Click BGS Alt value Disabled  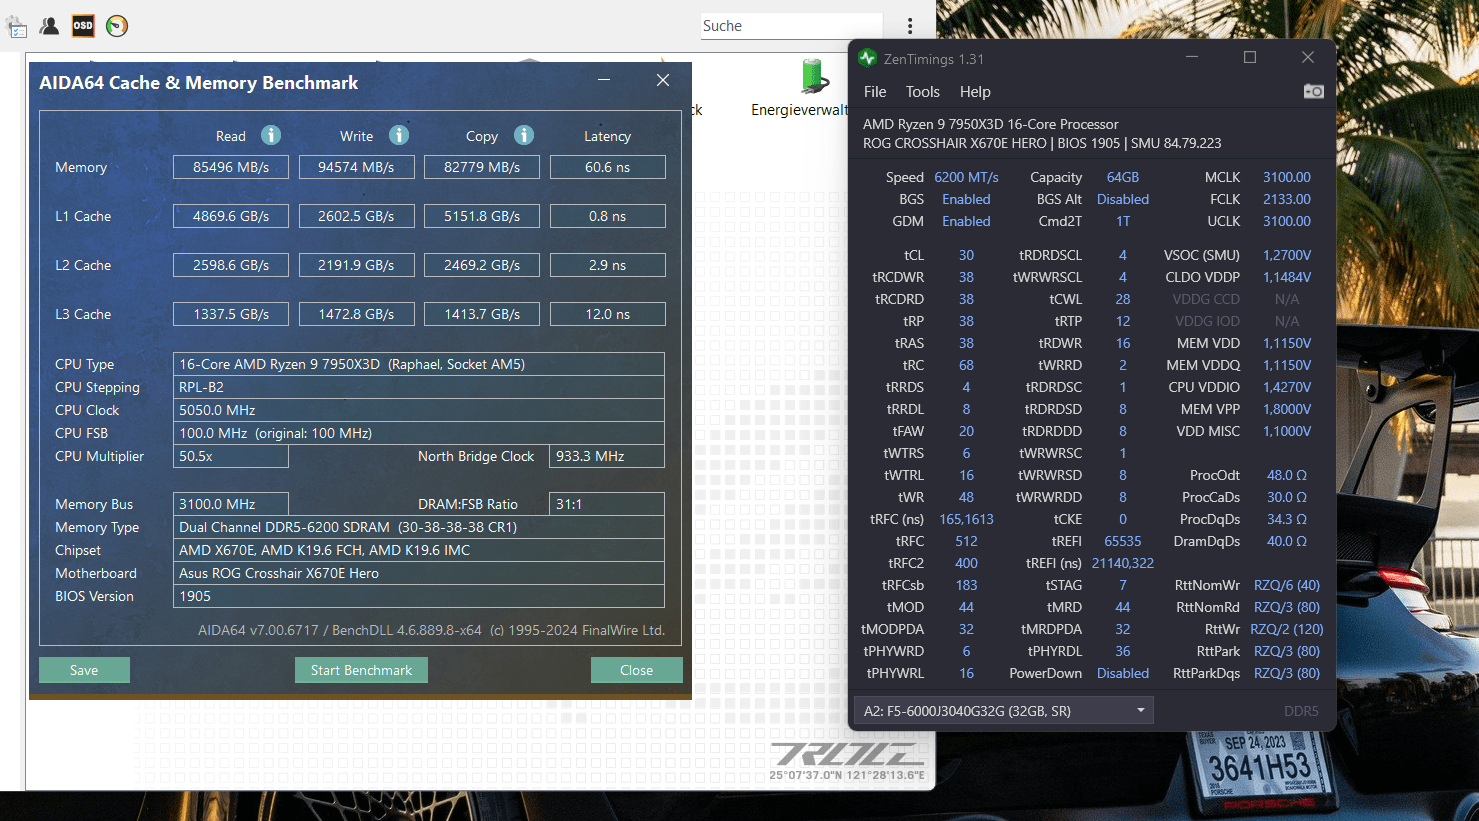click(1123, 199)
